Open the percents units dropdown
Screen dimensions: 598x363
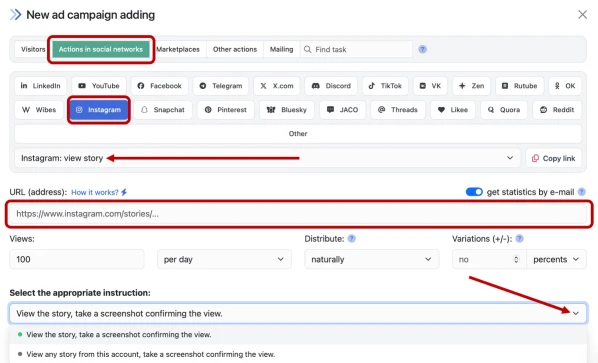[556, 259]
